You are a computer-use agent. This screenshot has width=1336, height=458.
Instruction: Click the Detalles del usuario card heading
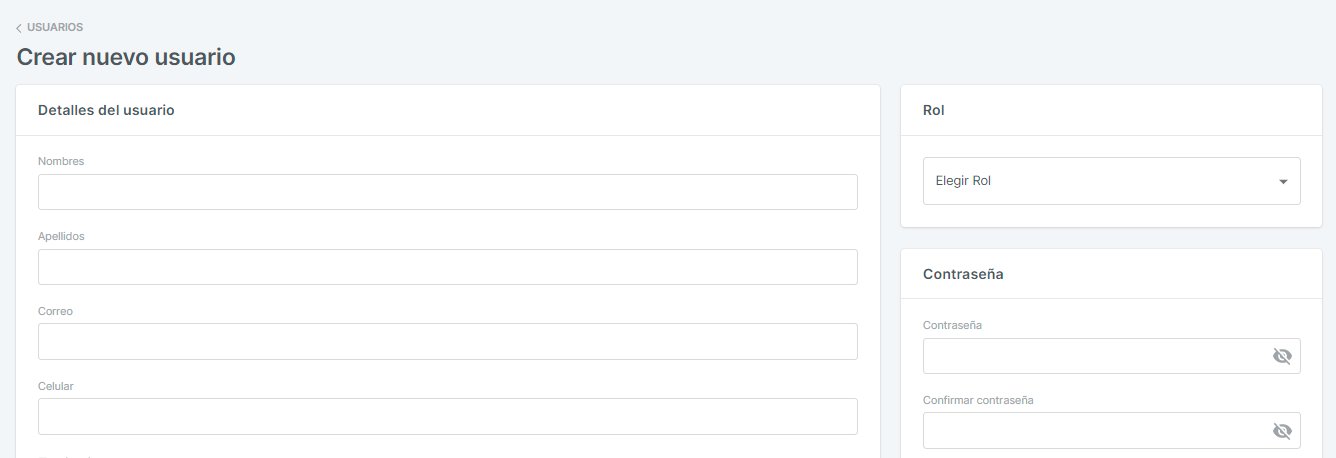[x=106, y=110]
